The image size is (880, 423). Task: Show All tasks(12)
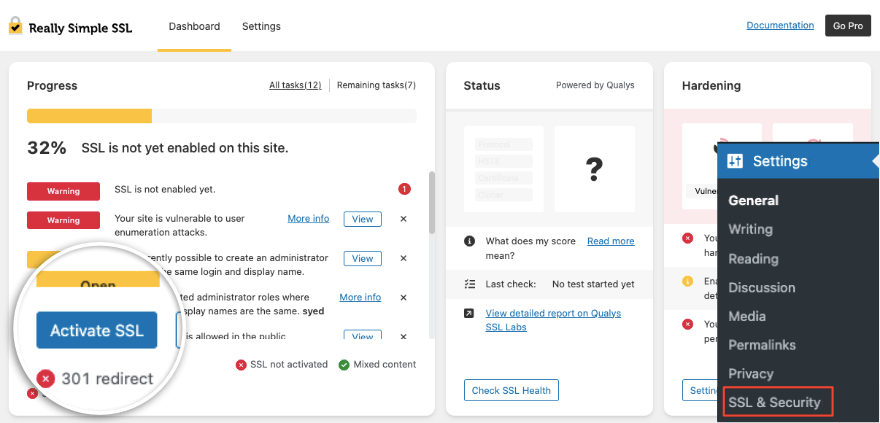[295, 85]
